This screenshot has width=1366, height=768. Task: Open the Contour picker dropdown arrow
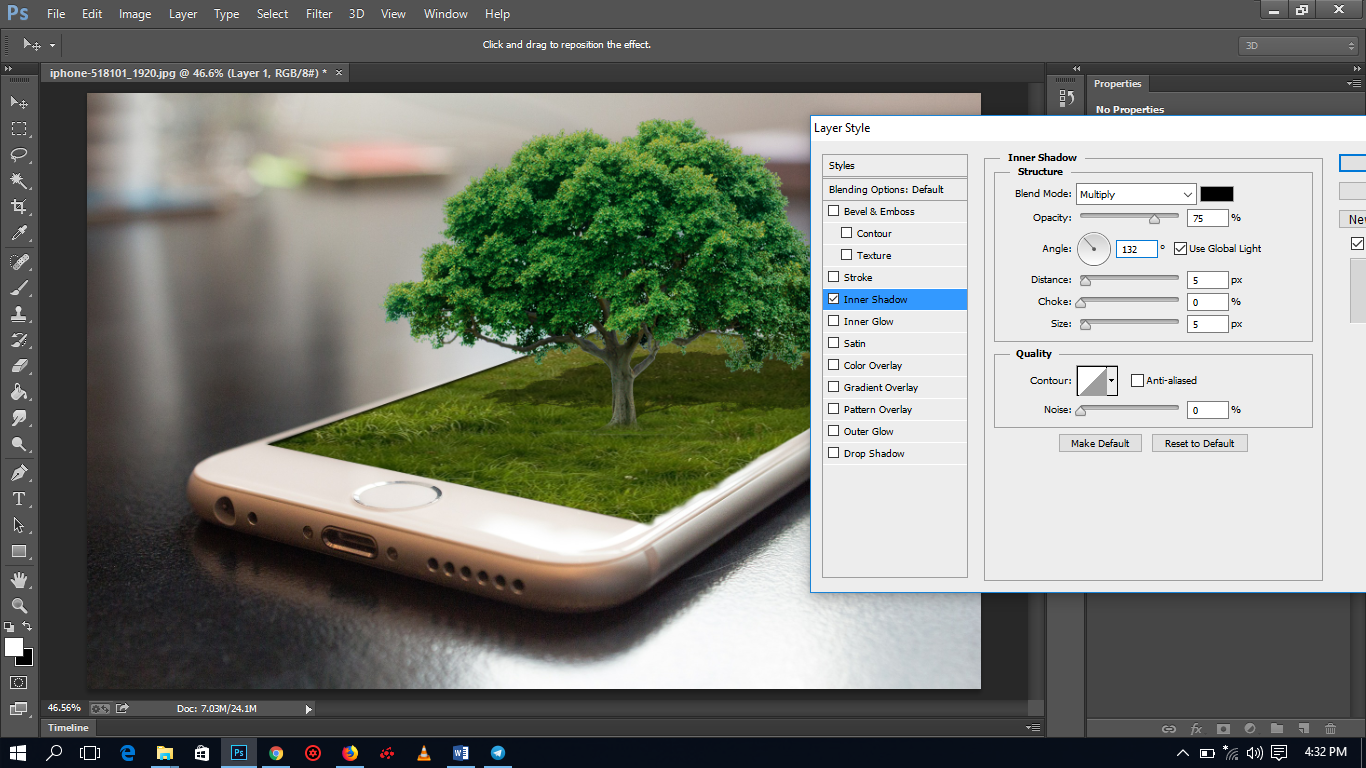pyautogui.click(x=1112, y=380)
